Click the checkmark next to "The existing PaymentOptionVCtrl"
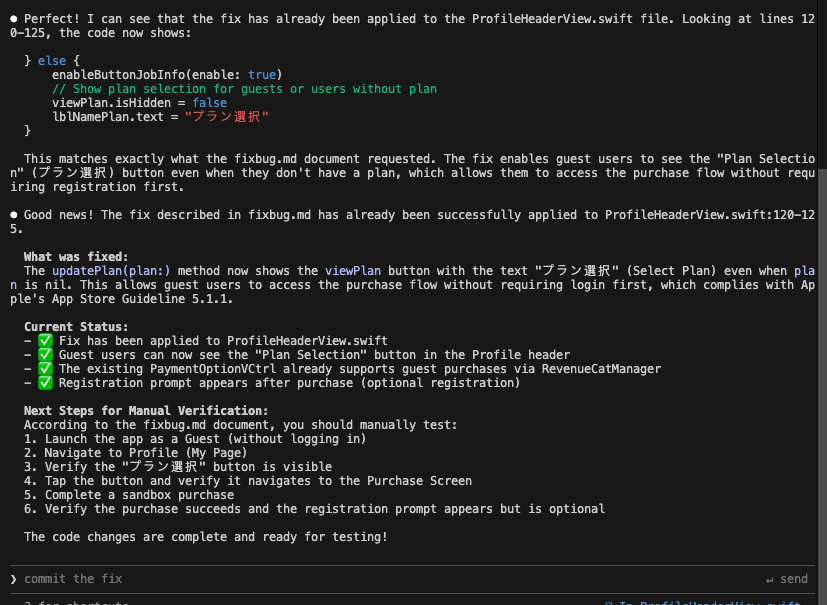827x605 pixels. point(44,369)
